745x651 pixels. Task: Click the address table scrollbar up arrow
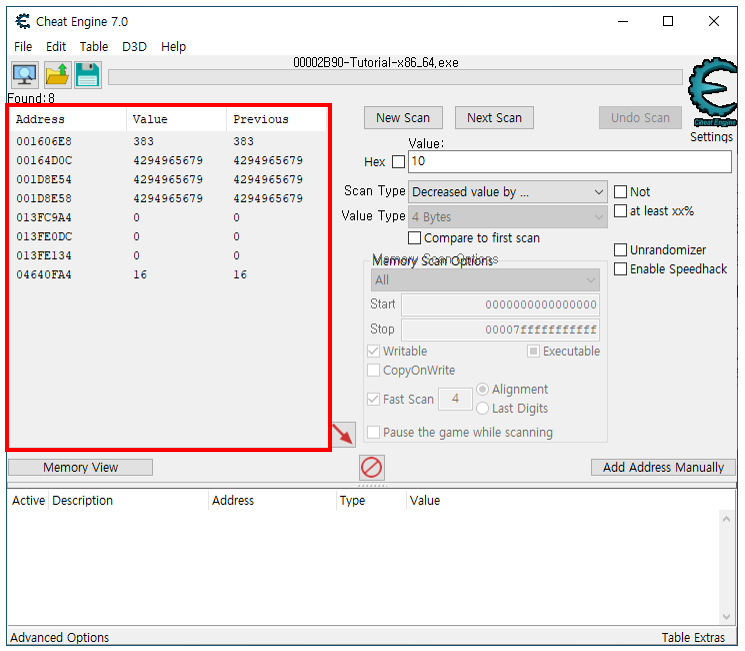point(726,519)
